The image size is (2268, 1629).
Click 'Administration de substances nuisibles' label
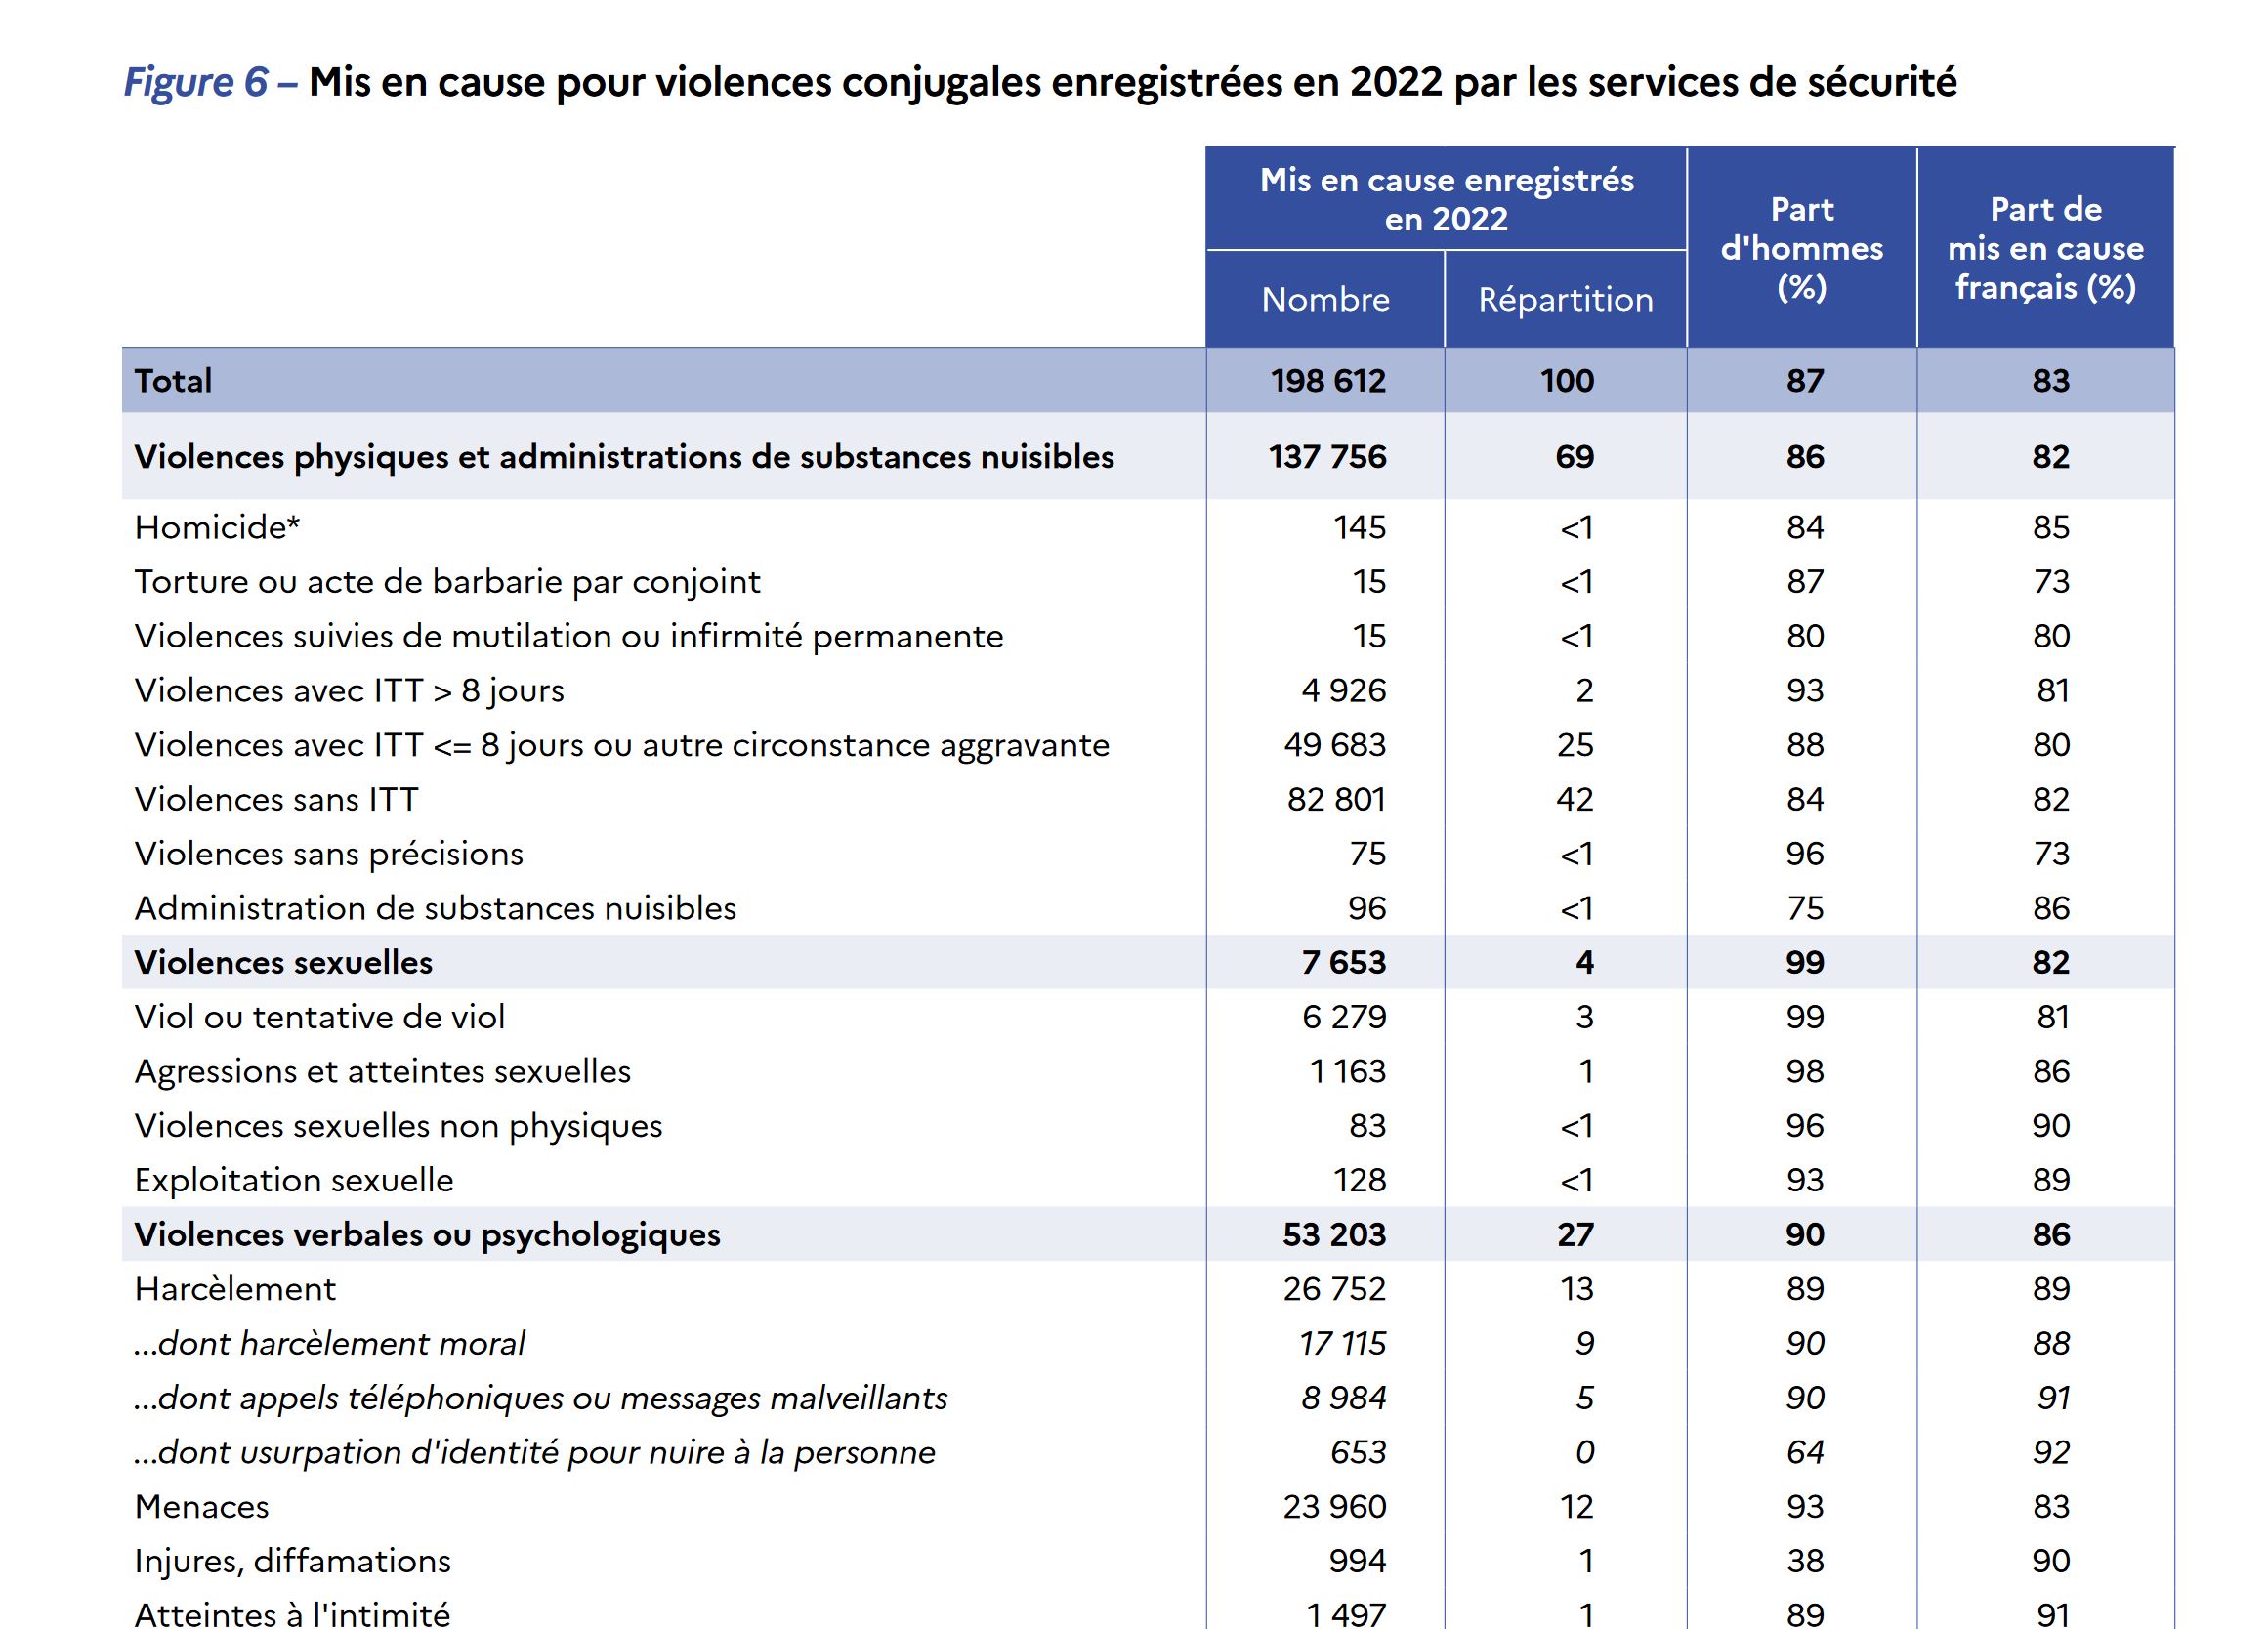(x=435, y=909)
